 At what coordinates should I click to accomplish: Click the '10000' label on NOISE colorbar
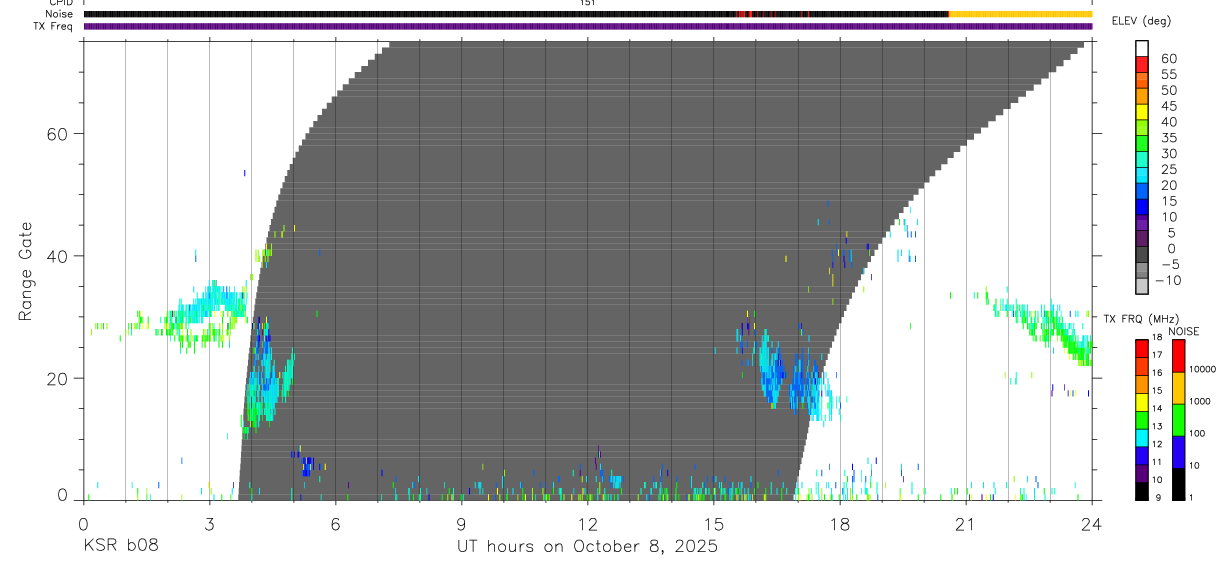click(x=1202, y=369)
